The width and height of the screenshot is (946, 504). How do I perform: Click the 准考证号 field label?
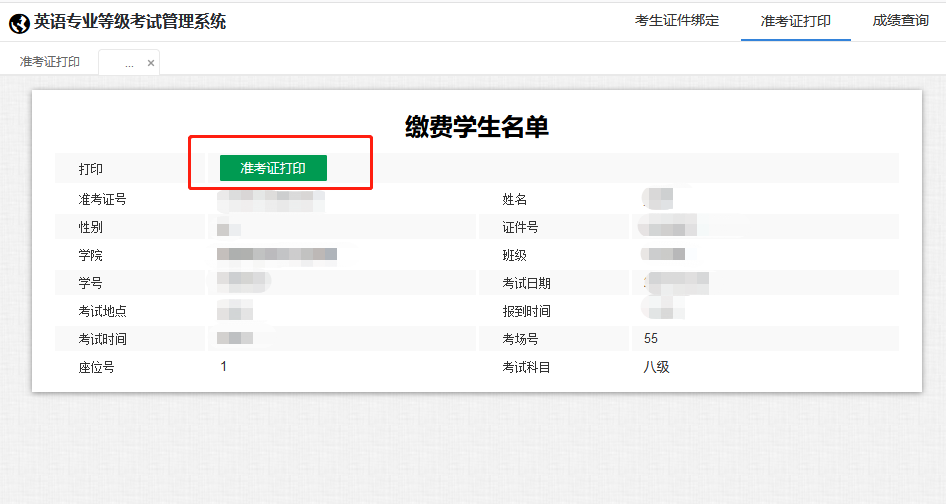[103, 199]
